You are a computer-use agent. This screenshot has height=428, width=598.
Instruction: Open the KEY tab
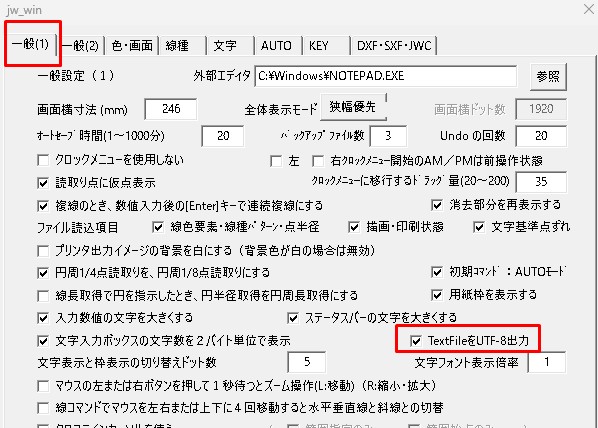point(326,46)
